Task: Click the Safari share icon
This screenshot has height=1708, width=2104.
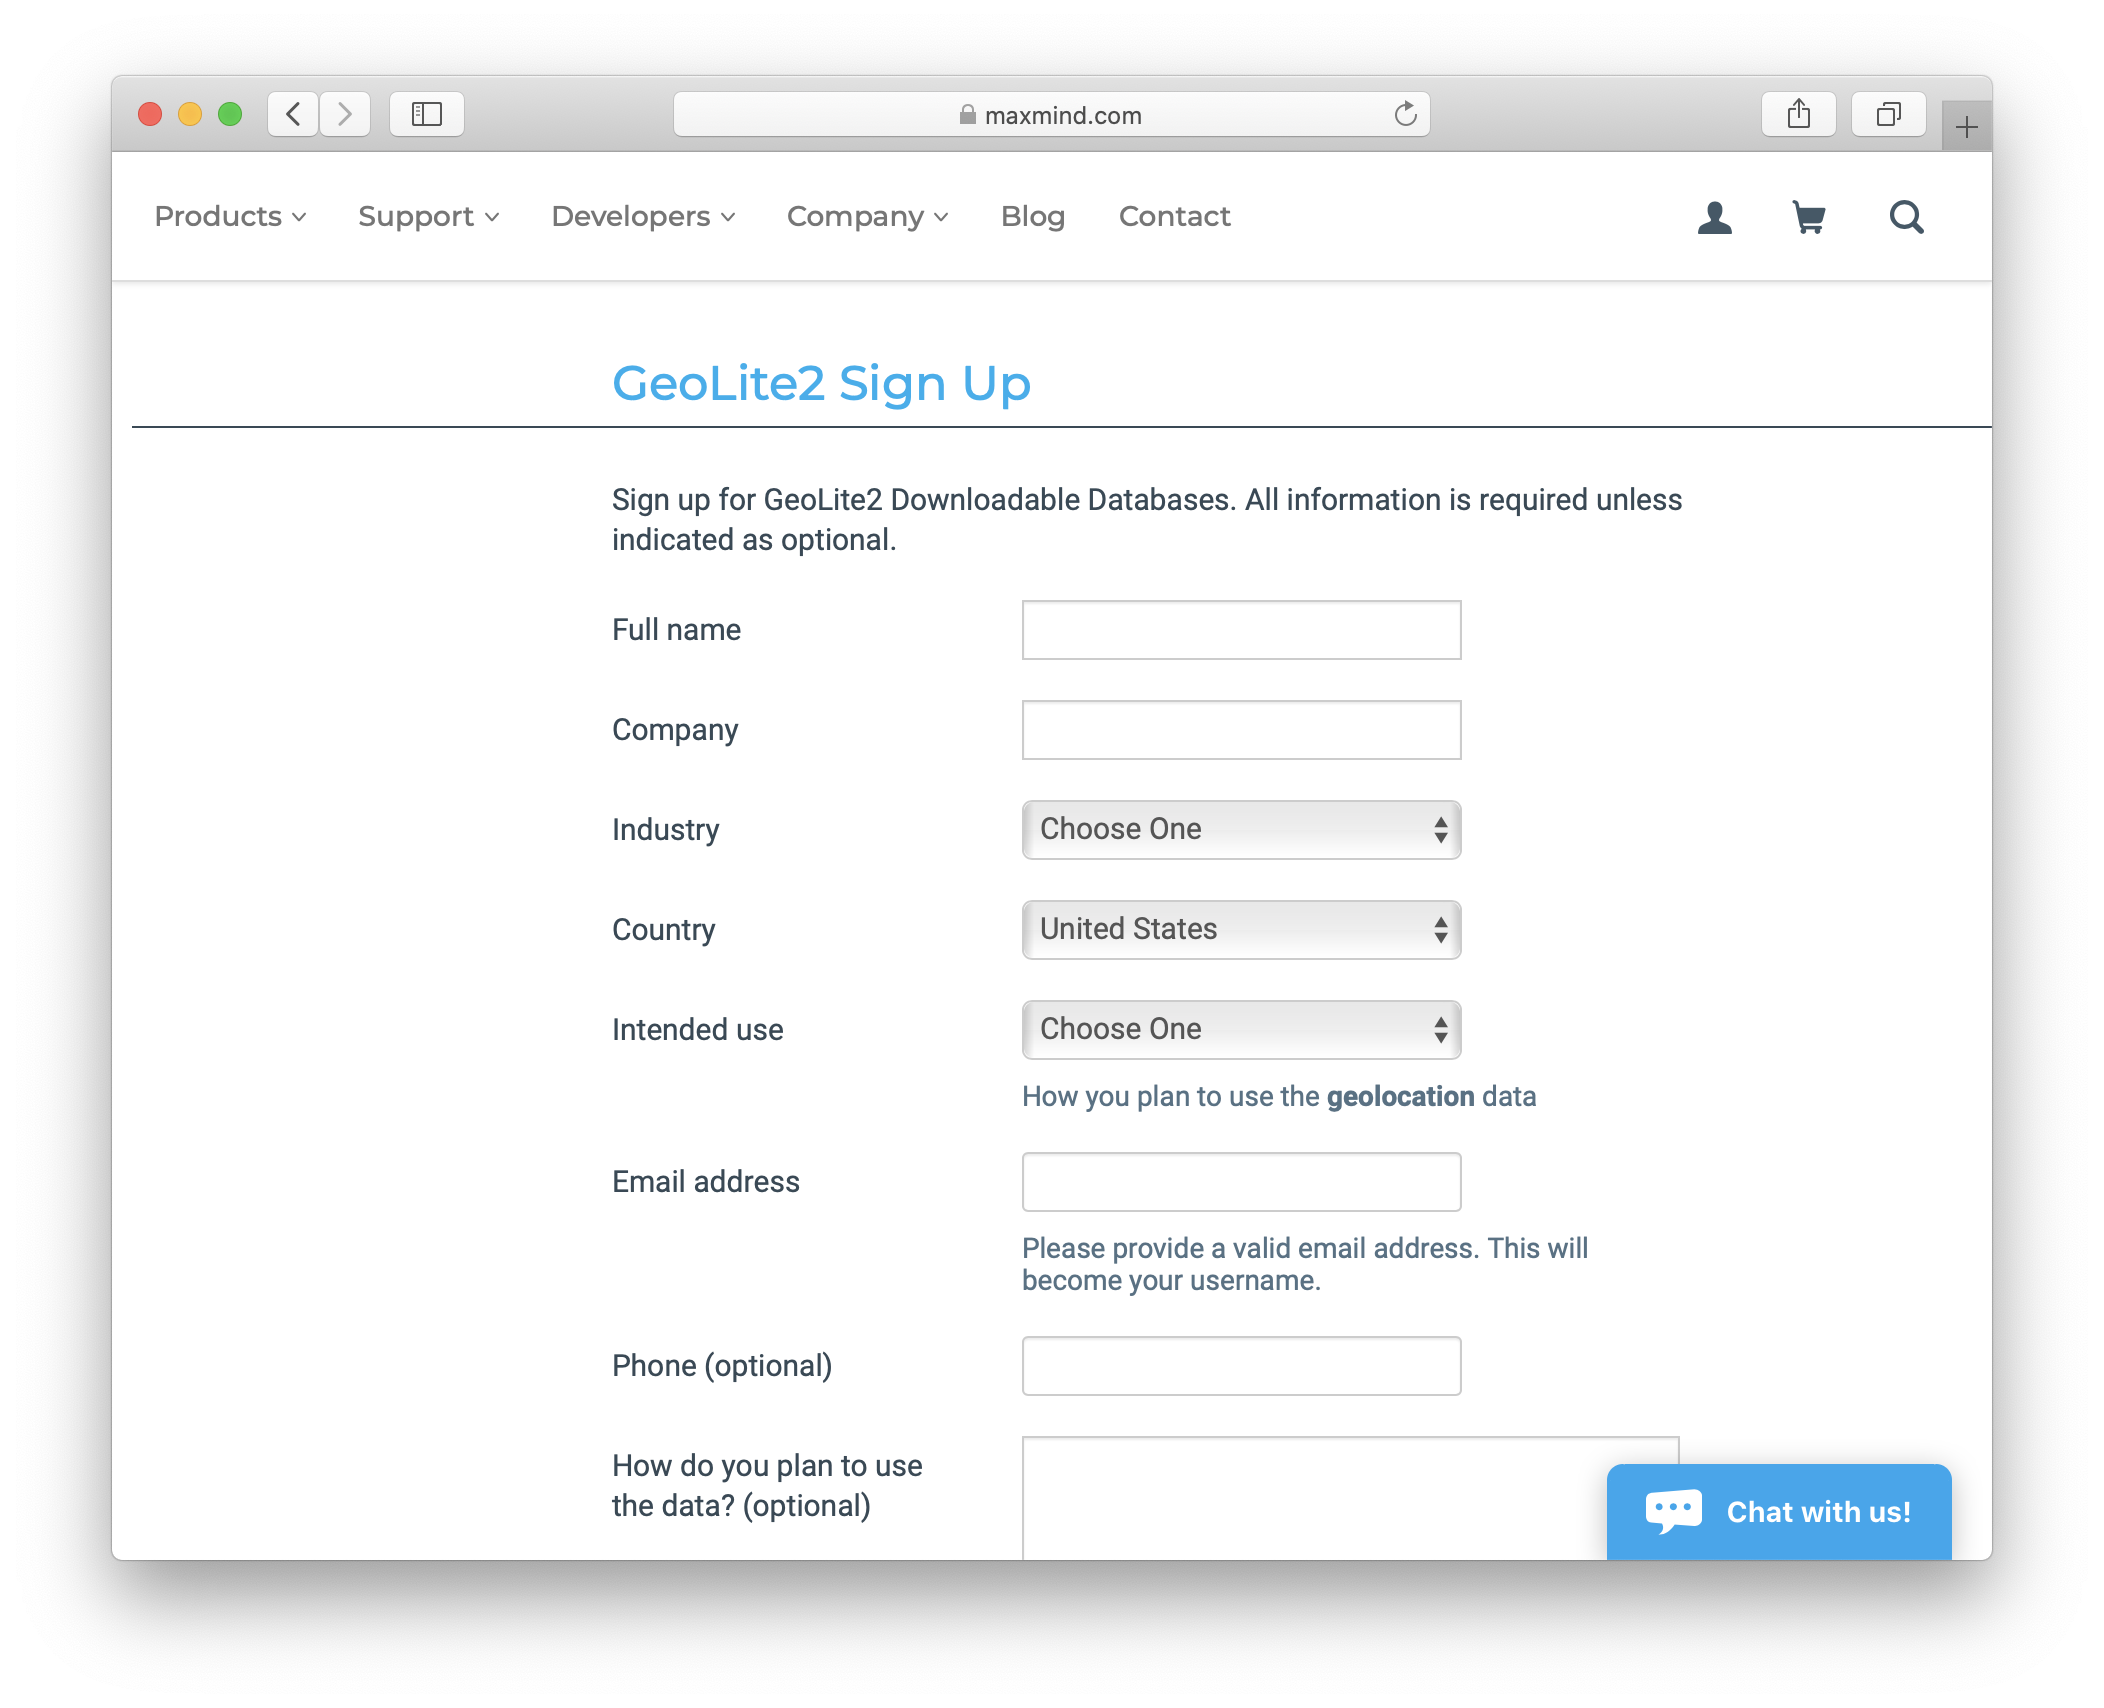Action: [x=1798, y=114]
